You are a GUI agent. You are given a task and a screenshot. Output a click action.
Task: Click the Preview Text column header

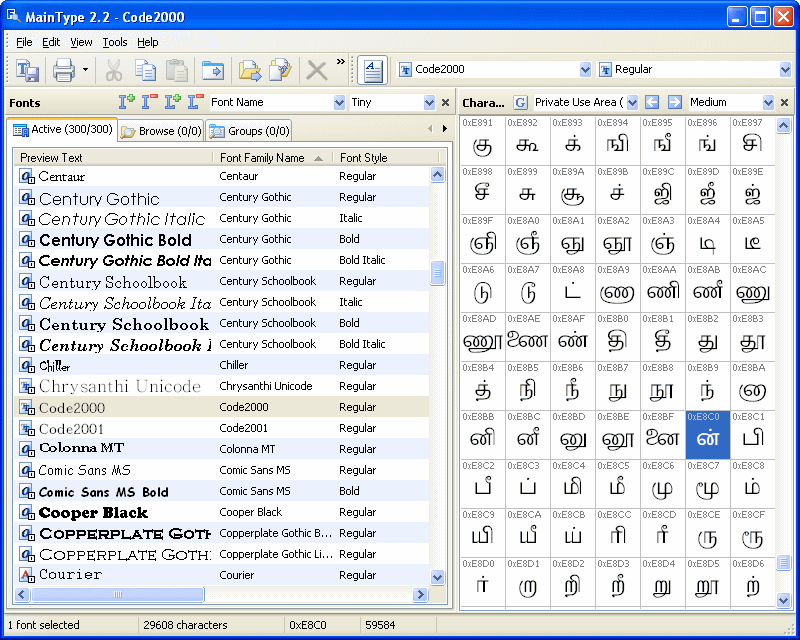(x=113, y=158)
